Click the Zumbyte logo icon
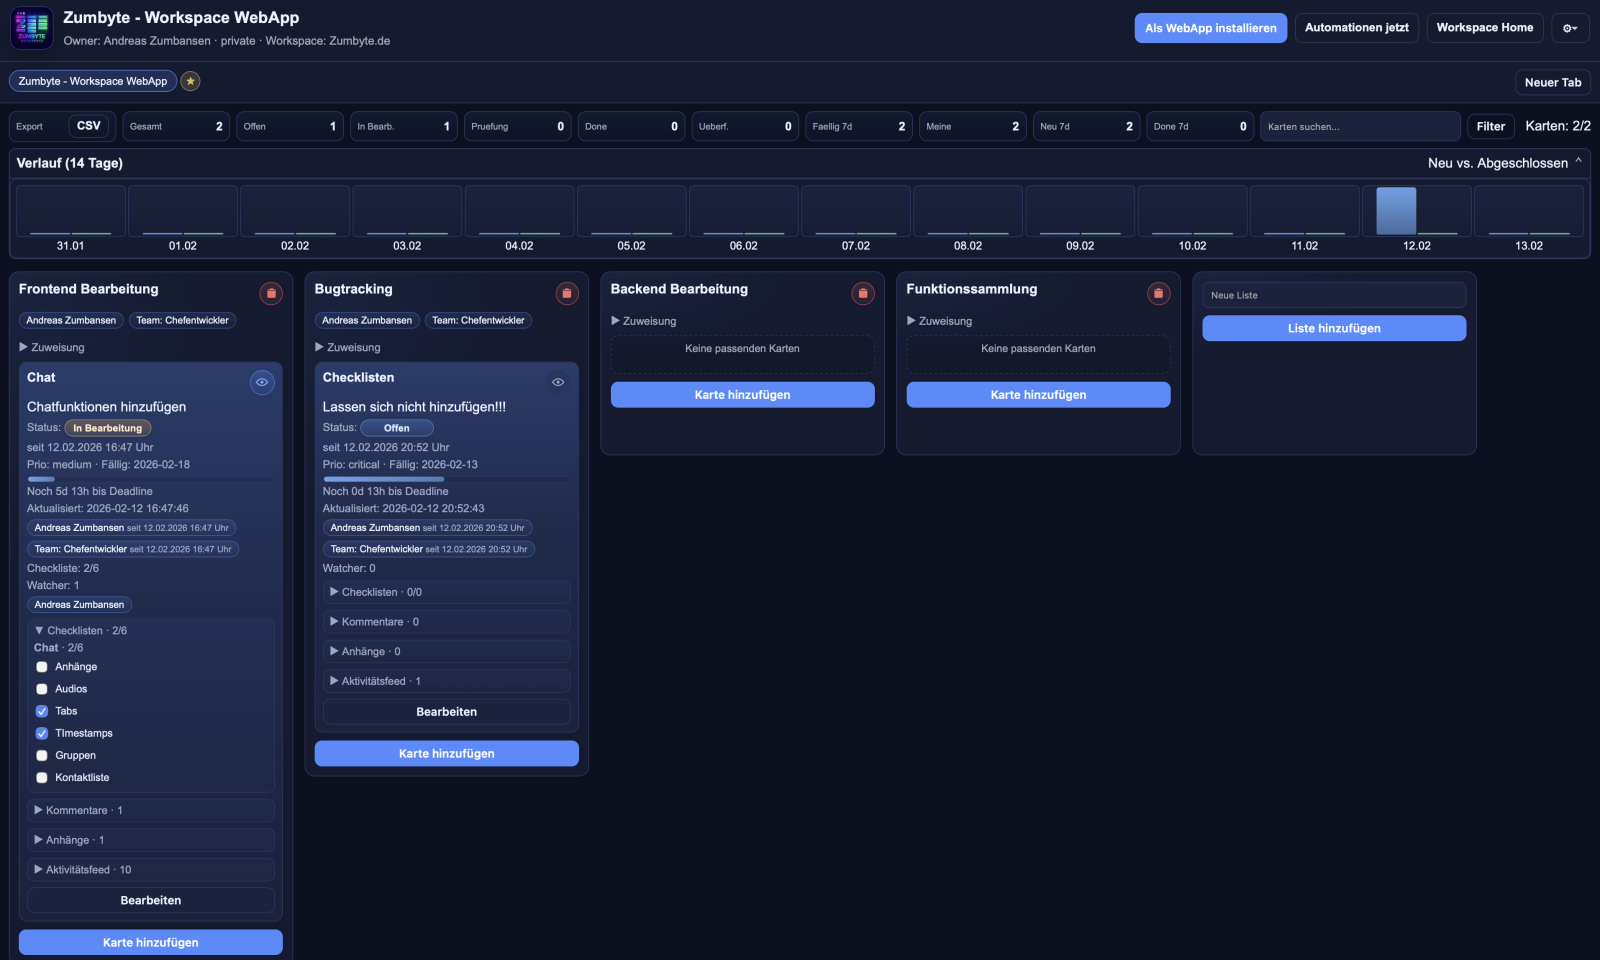 click(x=31, y=28)
